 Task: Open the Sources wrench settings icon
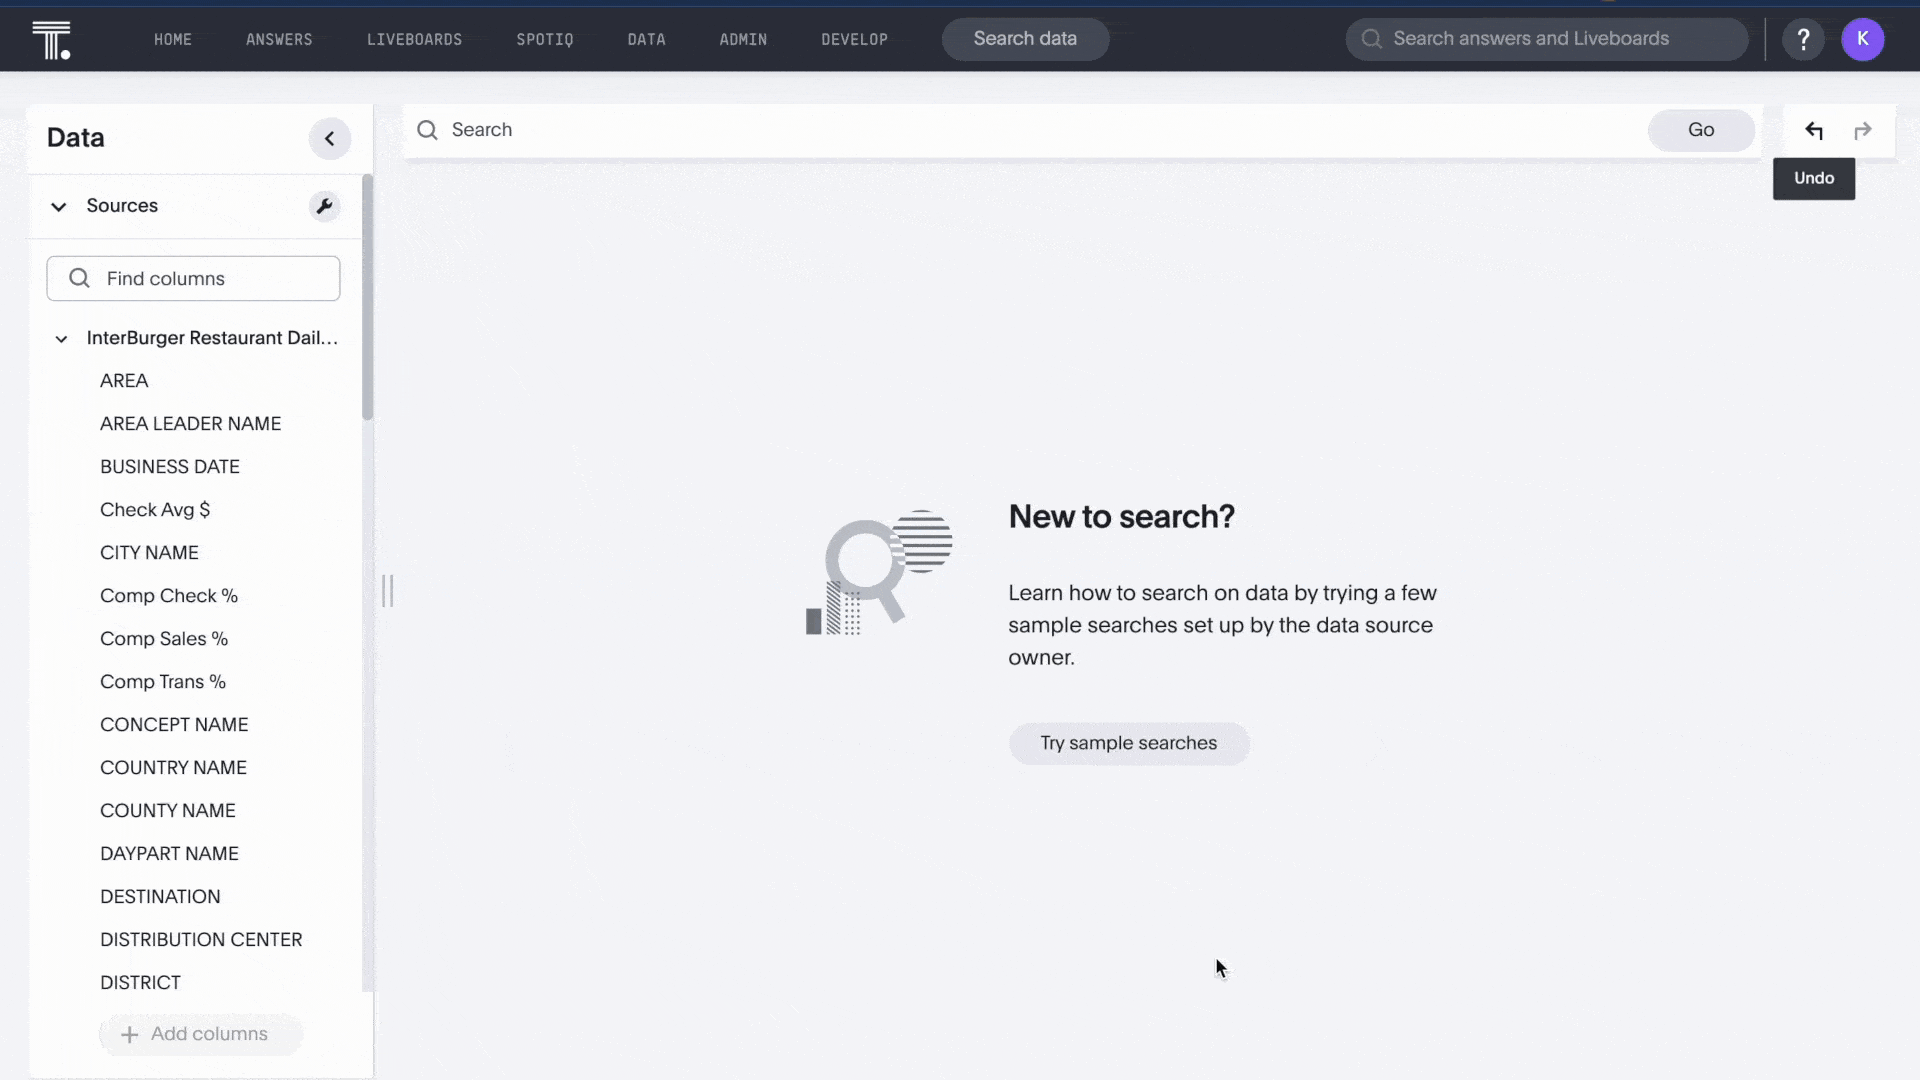[324, 206]
